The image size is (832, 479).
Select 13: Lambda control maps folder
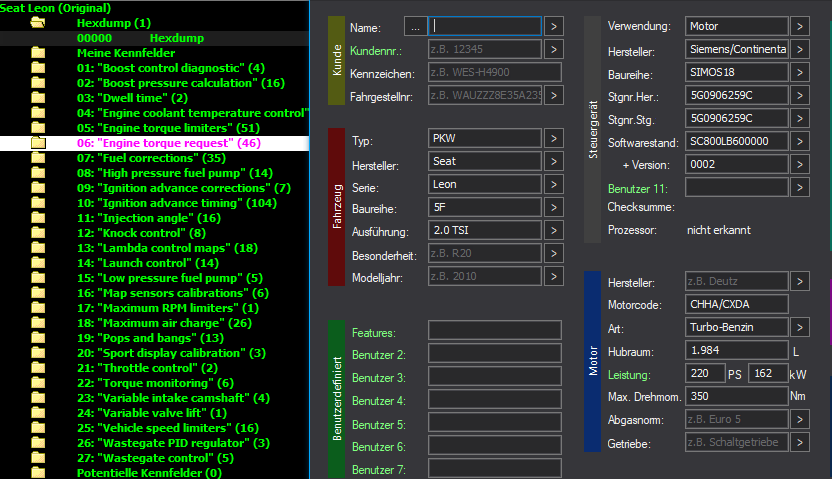click(167, 248)
